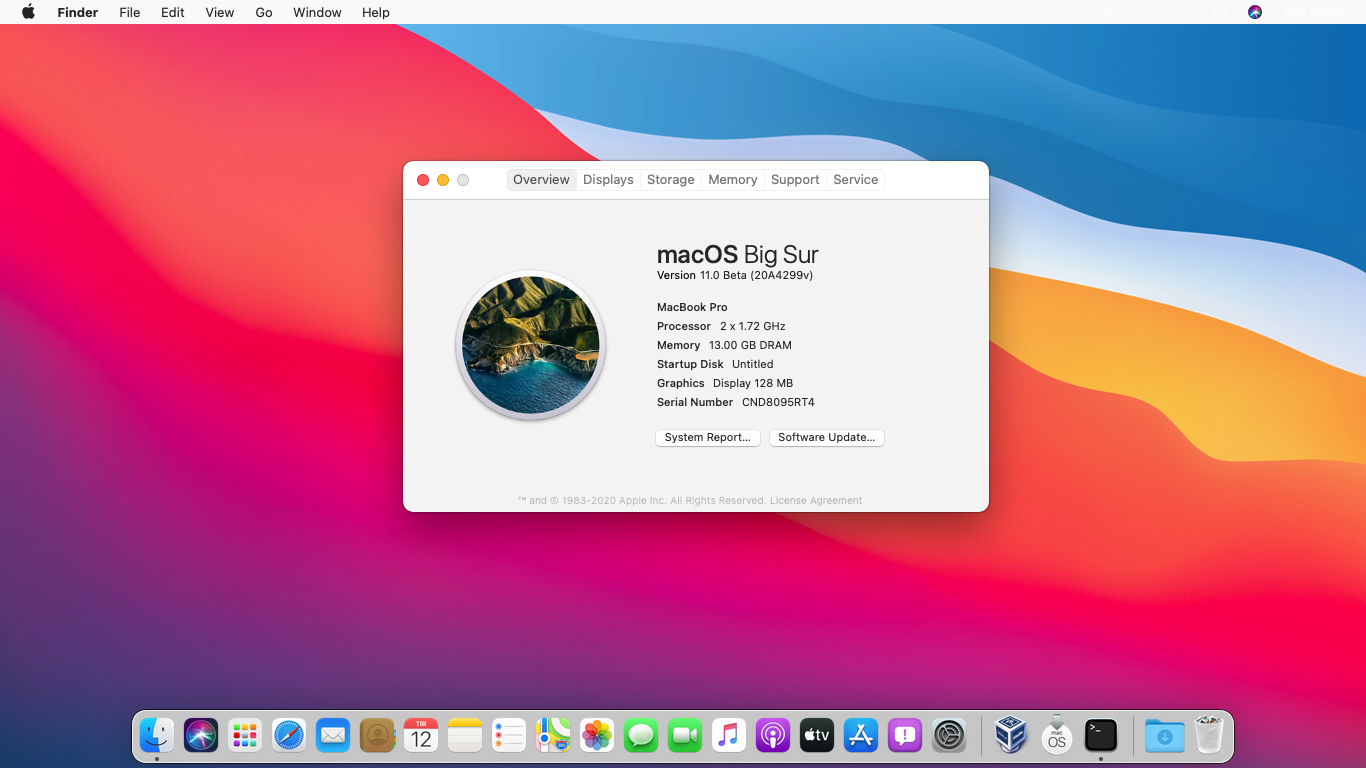Open the File menu
This screenshot has width=1366, height=768.
point(129,12)
